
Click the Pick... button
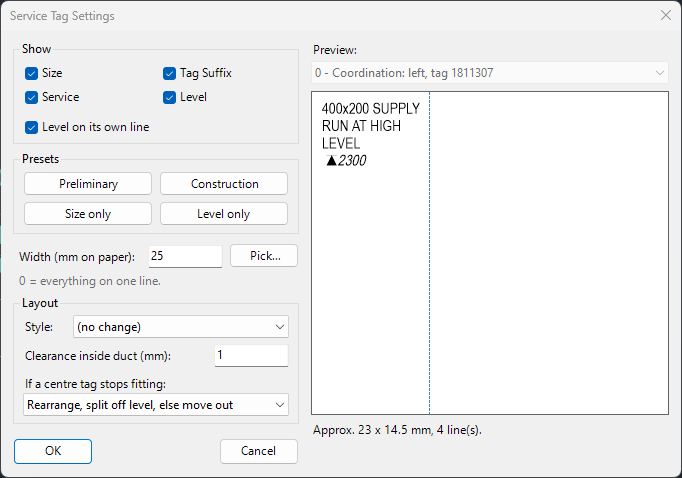pos(264,256)
